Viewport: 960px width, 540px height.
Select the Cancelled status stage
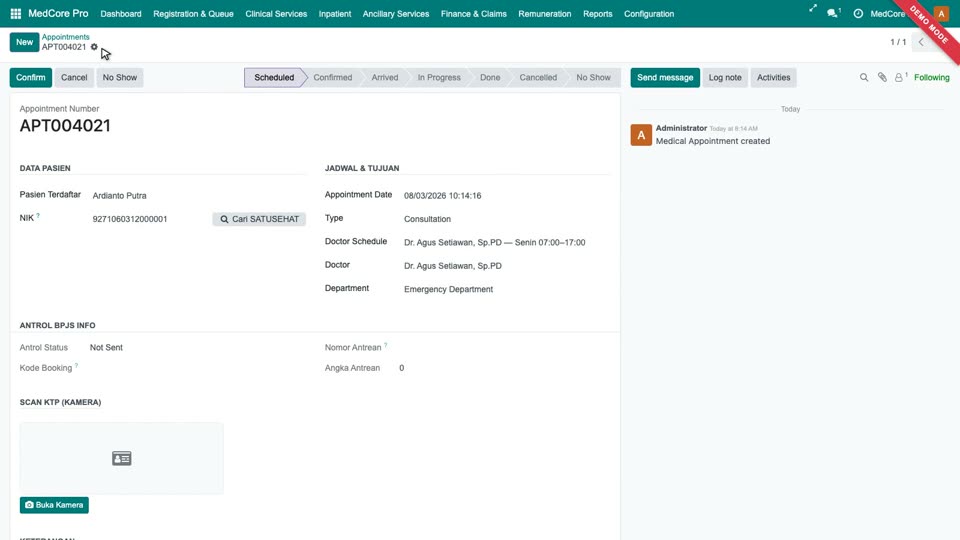538,78
